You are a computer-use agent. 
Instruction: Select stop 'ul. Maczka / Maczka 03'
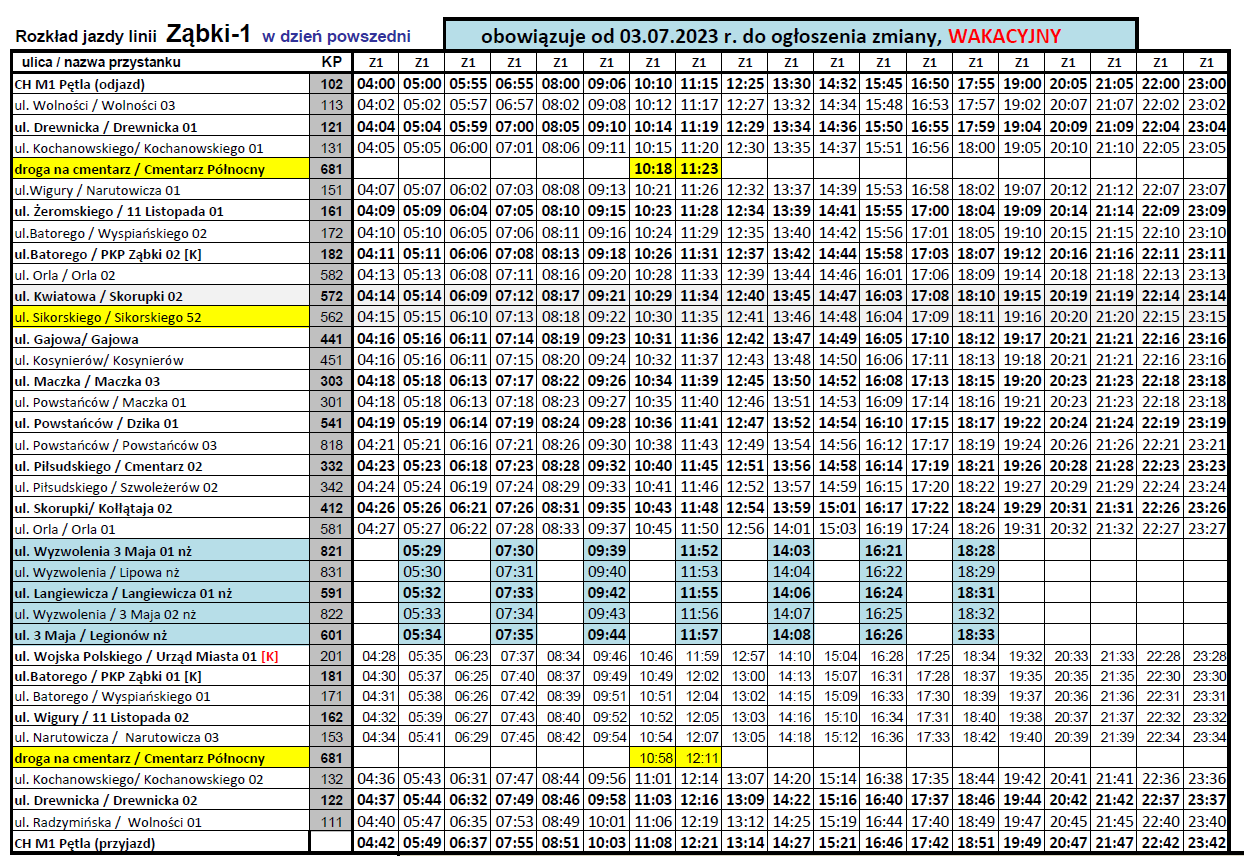(87, 380)
